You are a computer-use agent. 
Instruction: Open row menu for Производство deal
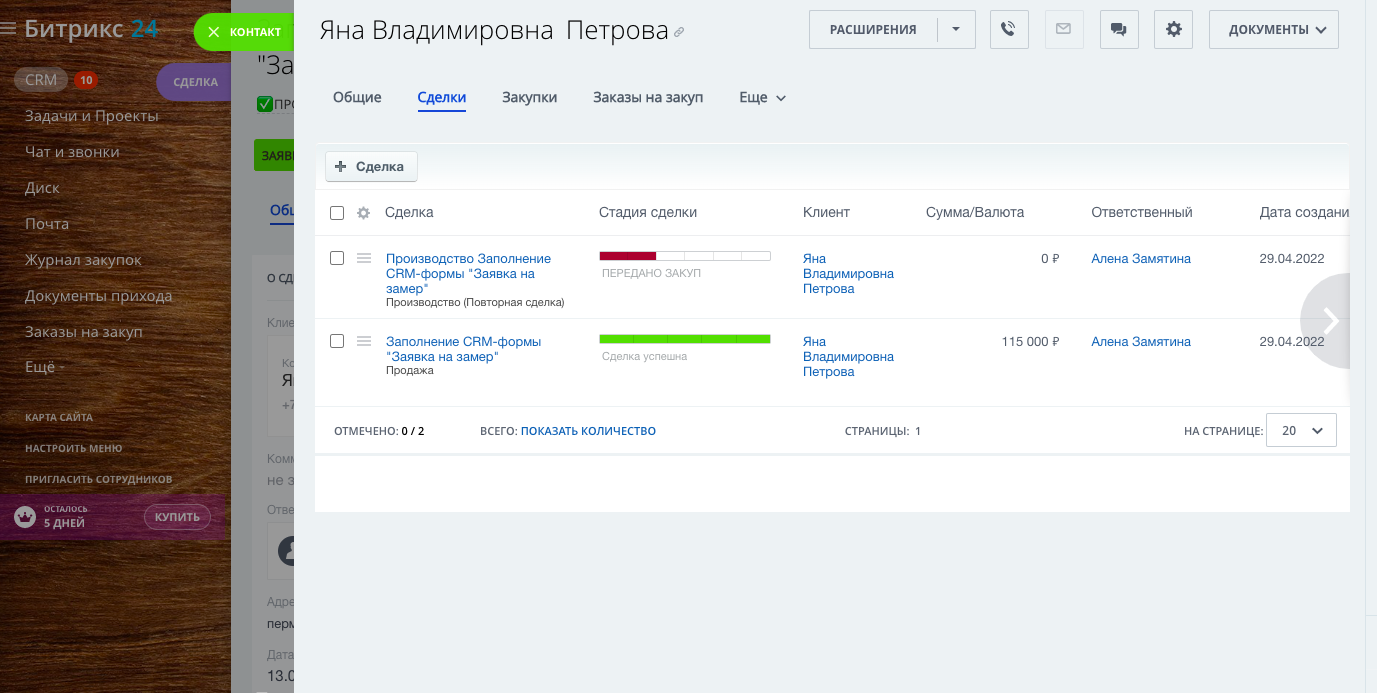364,258
